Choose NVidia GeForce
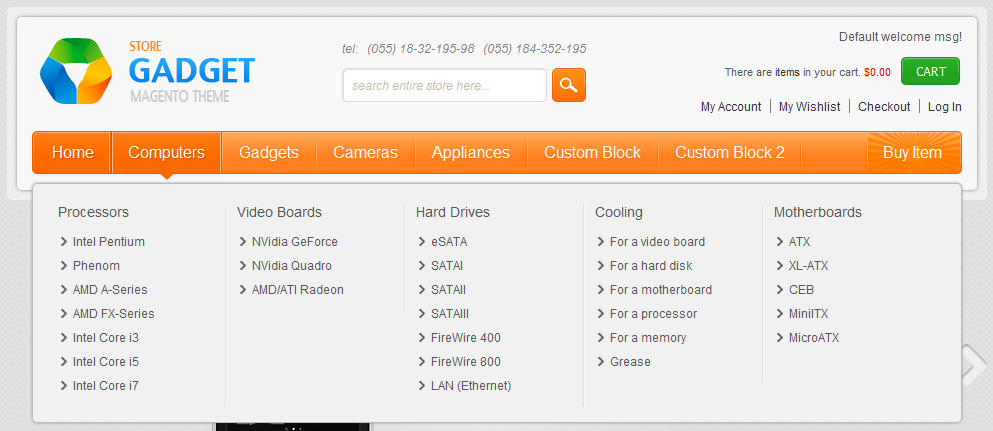Image resolution: width=993 pixels, height=431 pixels. click(x=294, y=242)
